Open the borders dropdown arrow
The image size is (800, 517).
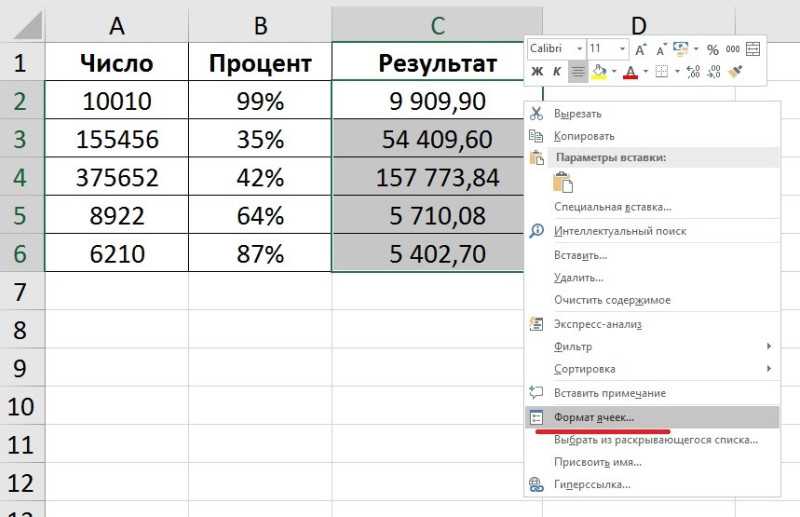tap(677, 71)
